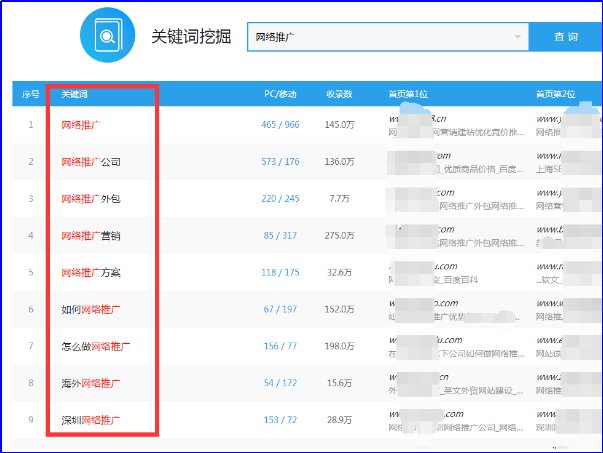
Task: Open first-position result in 海外网络推广 row
Action: 456,383
